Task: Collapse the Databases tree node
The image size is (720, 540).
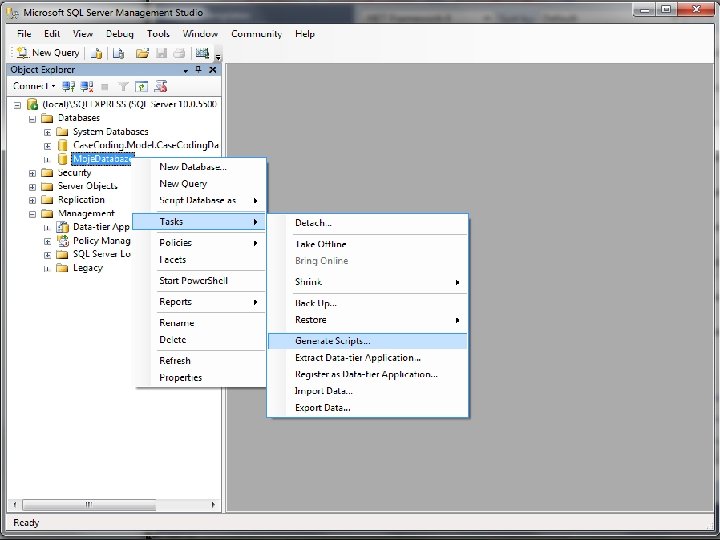Action: coord(32,119)
